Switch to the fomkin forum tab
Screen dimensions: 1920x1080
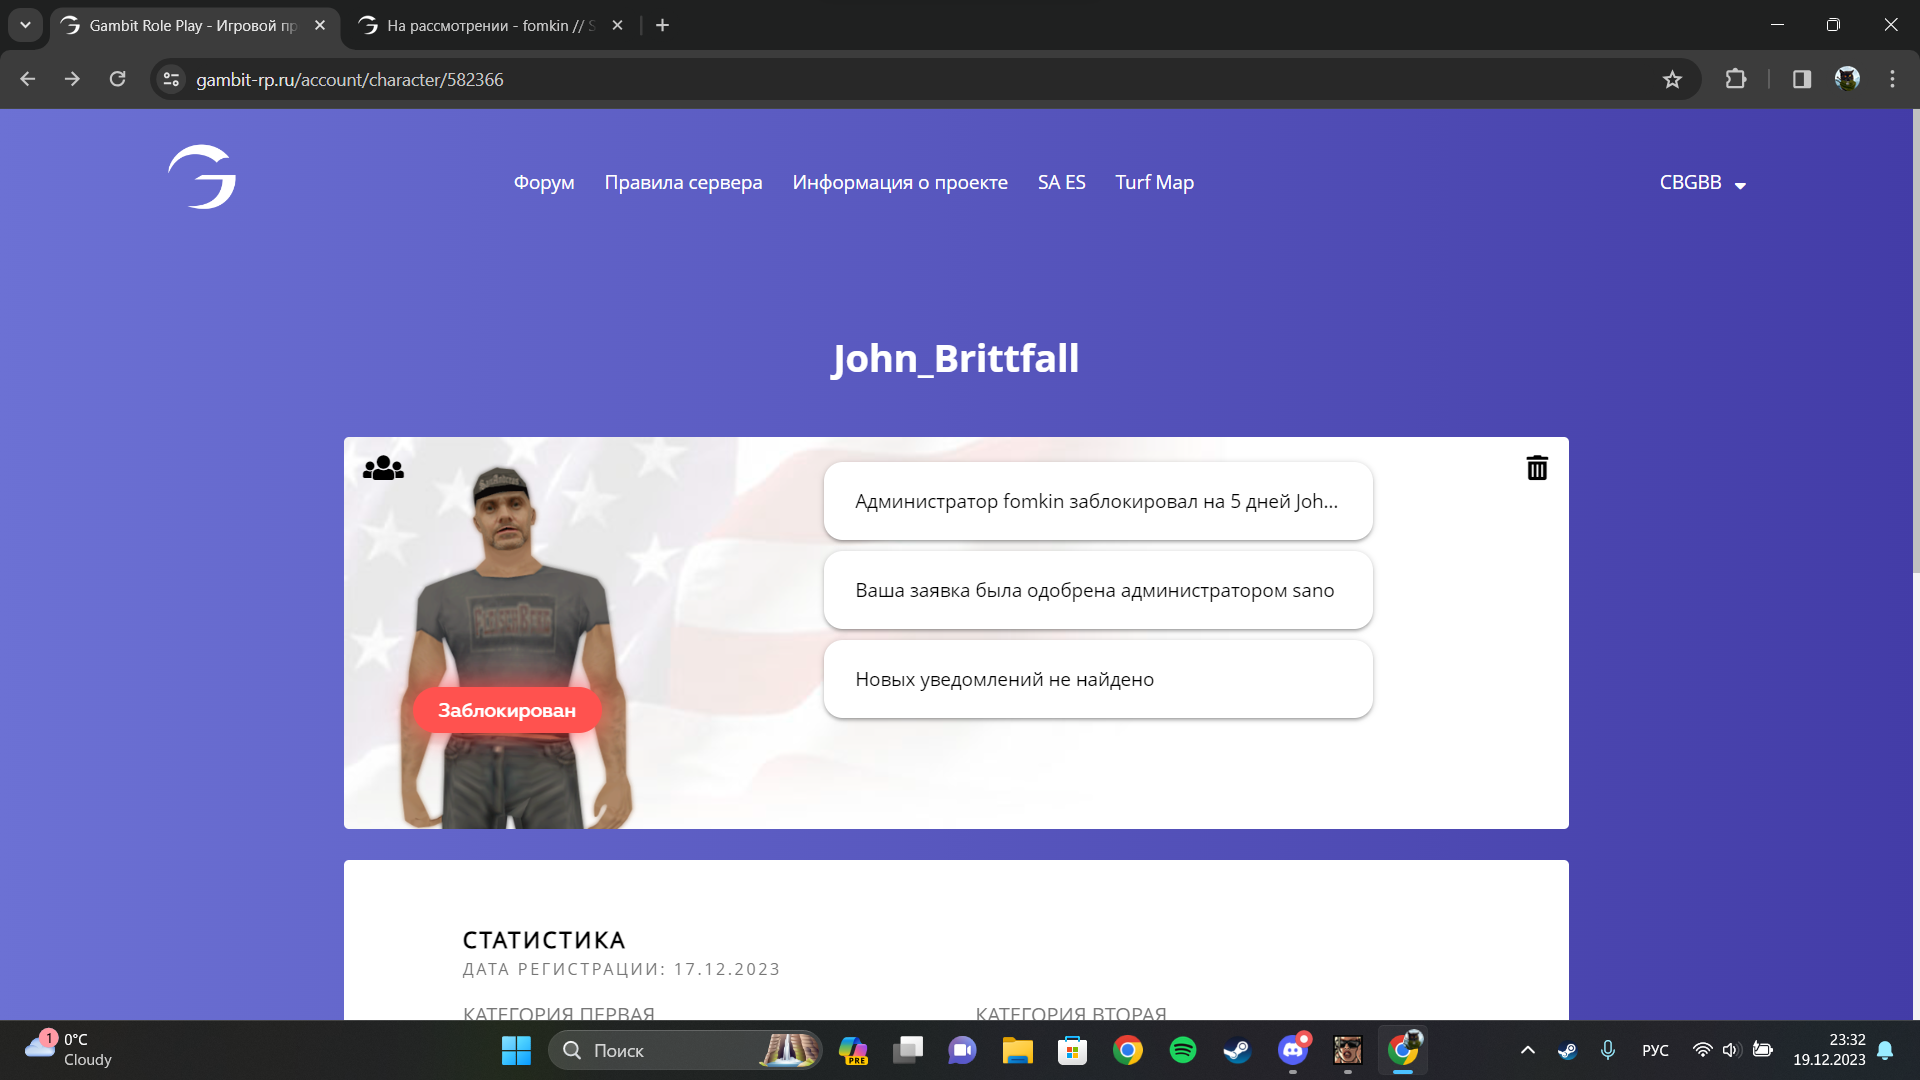[490, 26]
